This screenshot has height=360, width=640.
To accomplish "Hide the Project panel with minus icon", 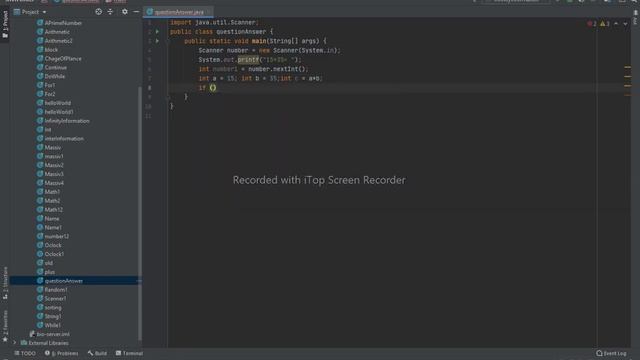I will (x=136, y=12).
